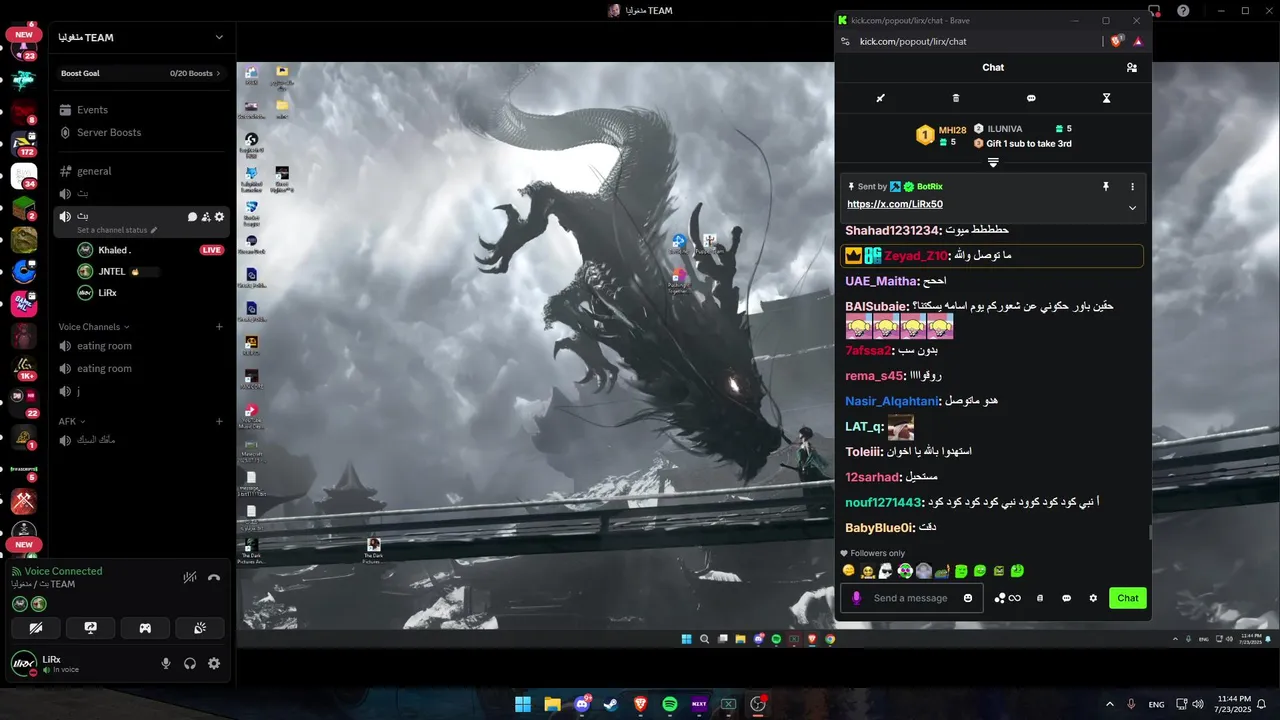Toggle camera on in Discord
Screen dimensions: 1280x720
(x=37, y=628)
